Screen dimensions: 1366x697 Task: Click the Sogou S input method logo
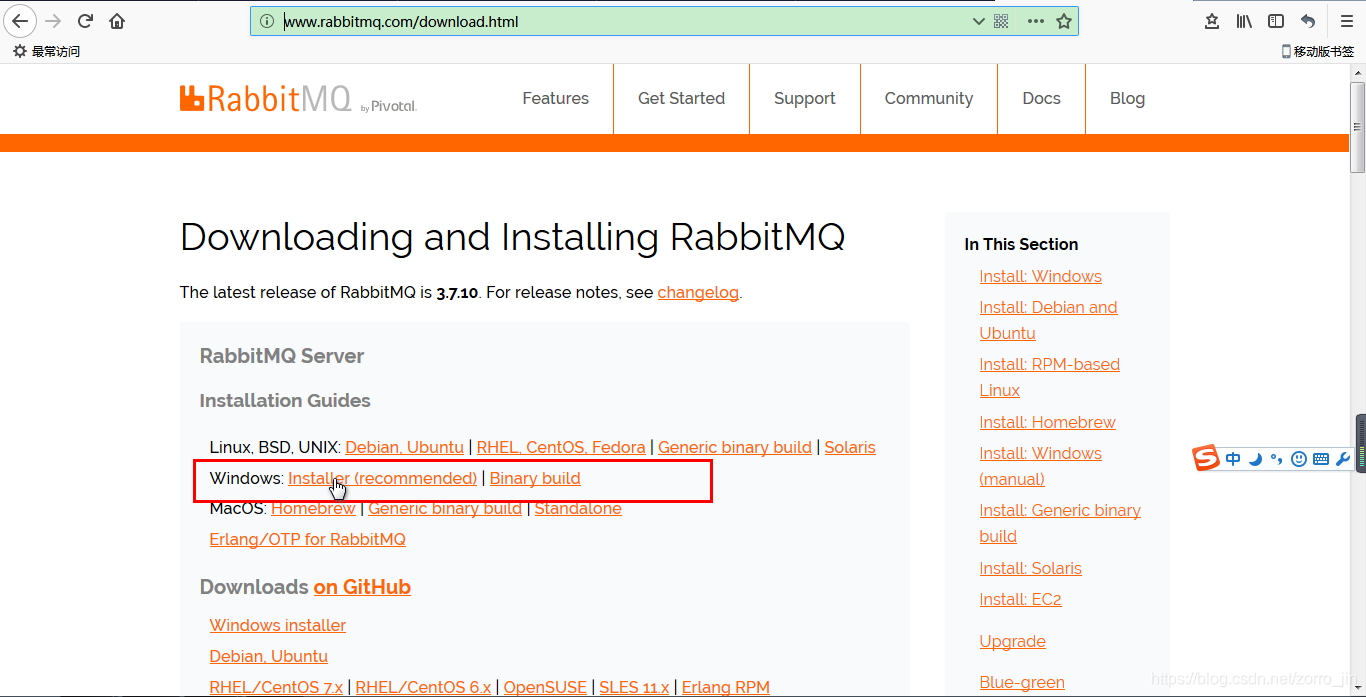tap(1206, 458)
